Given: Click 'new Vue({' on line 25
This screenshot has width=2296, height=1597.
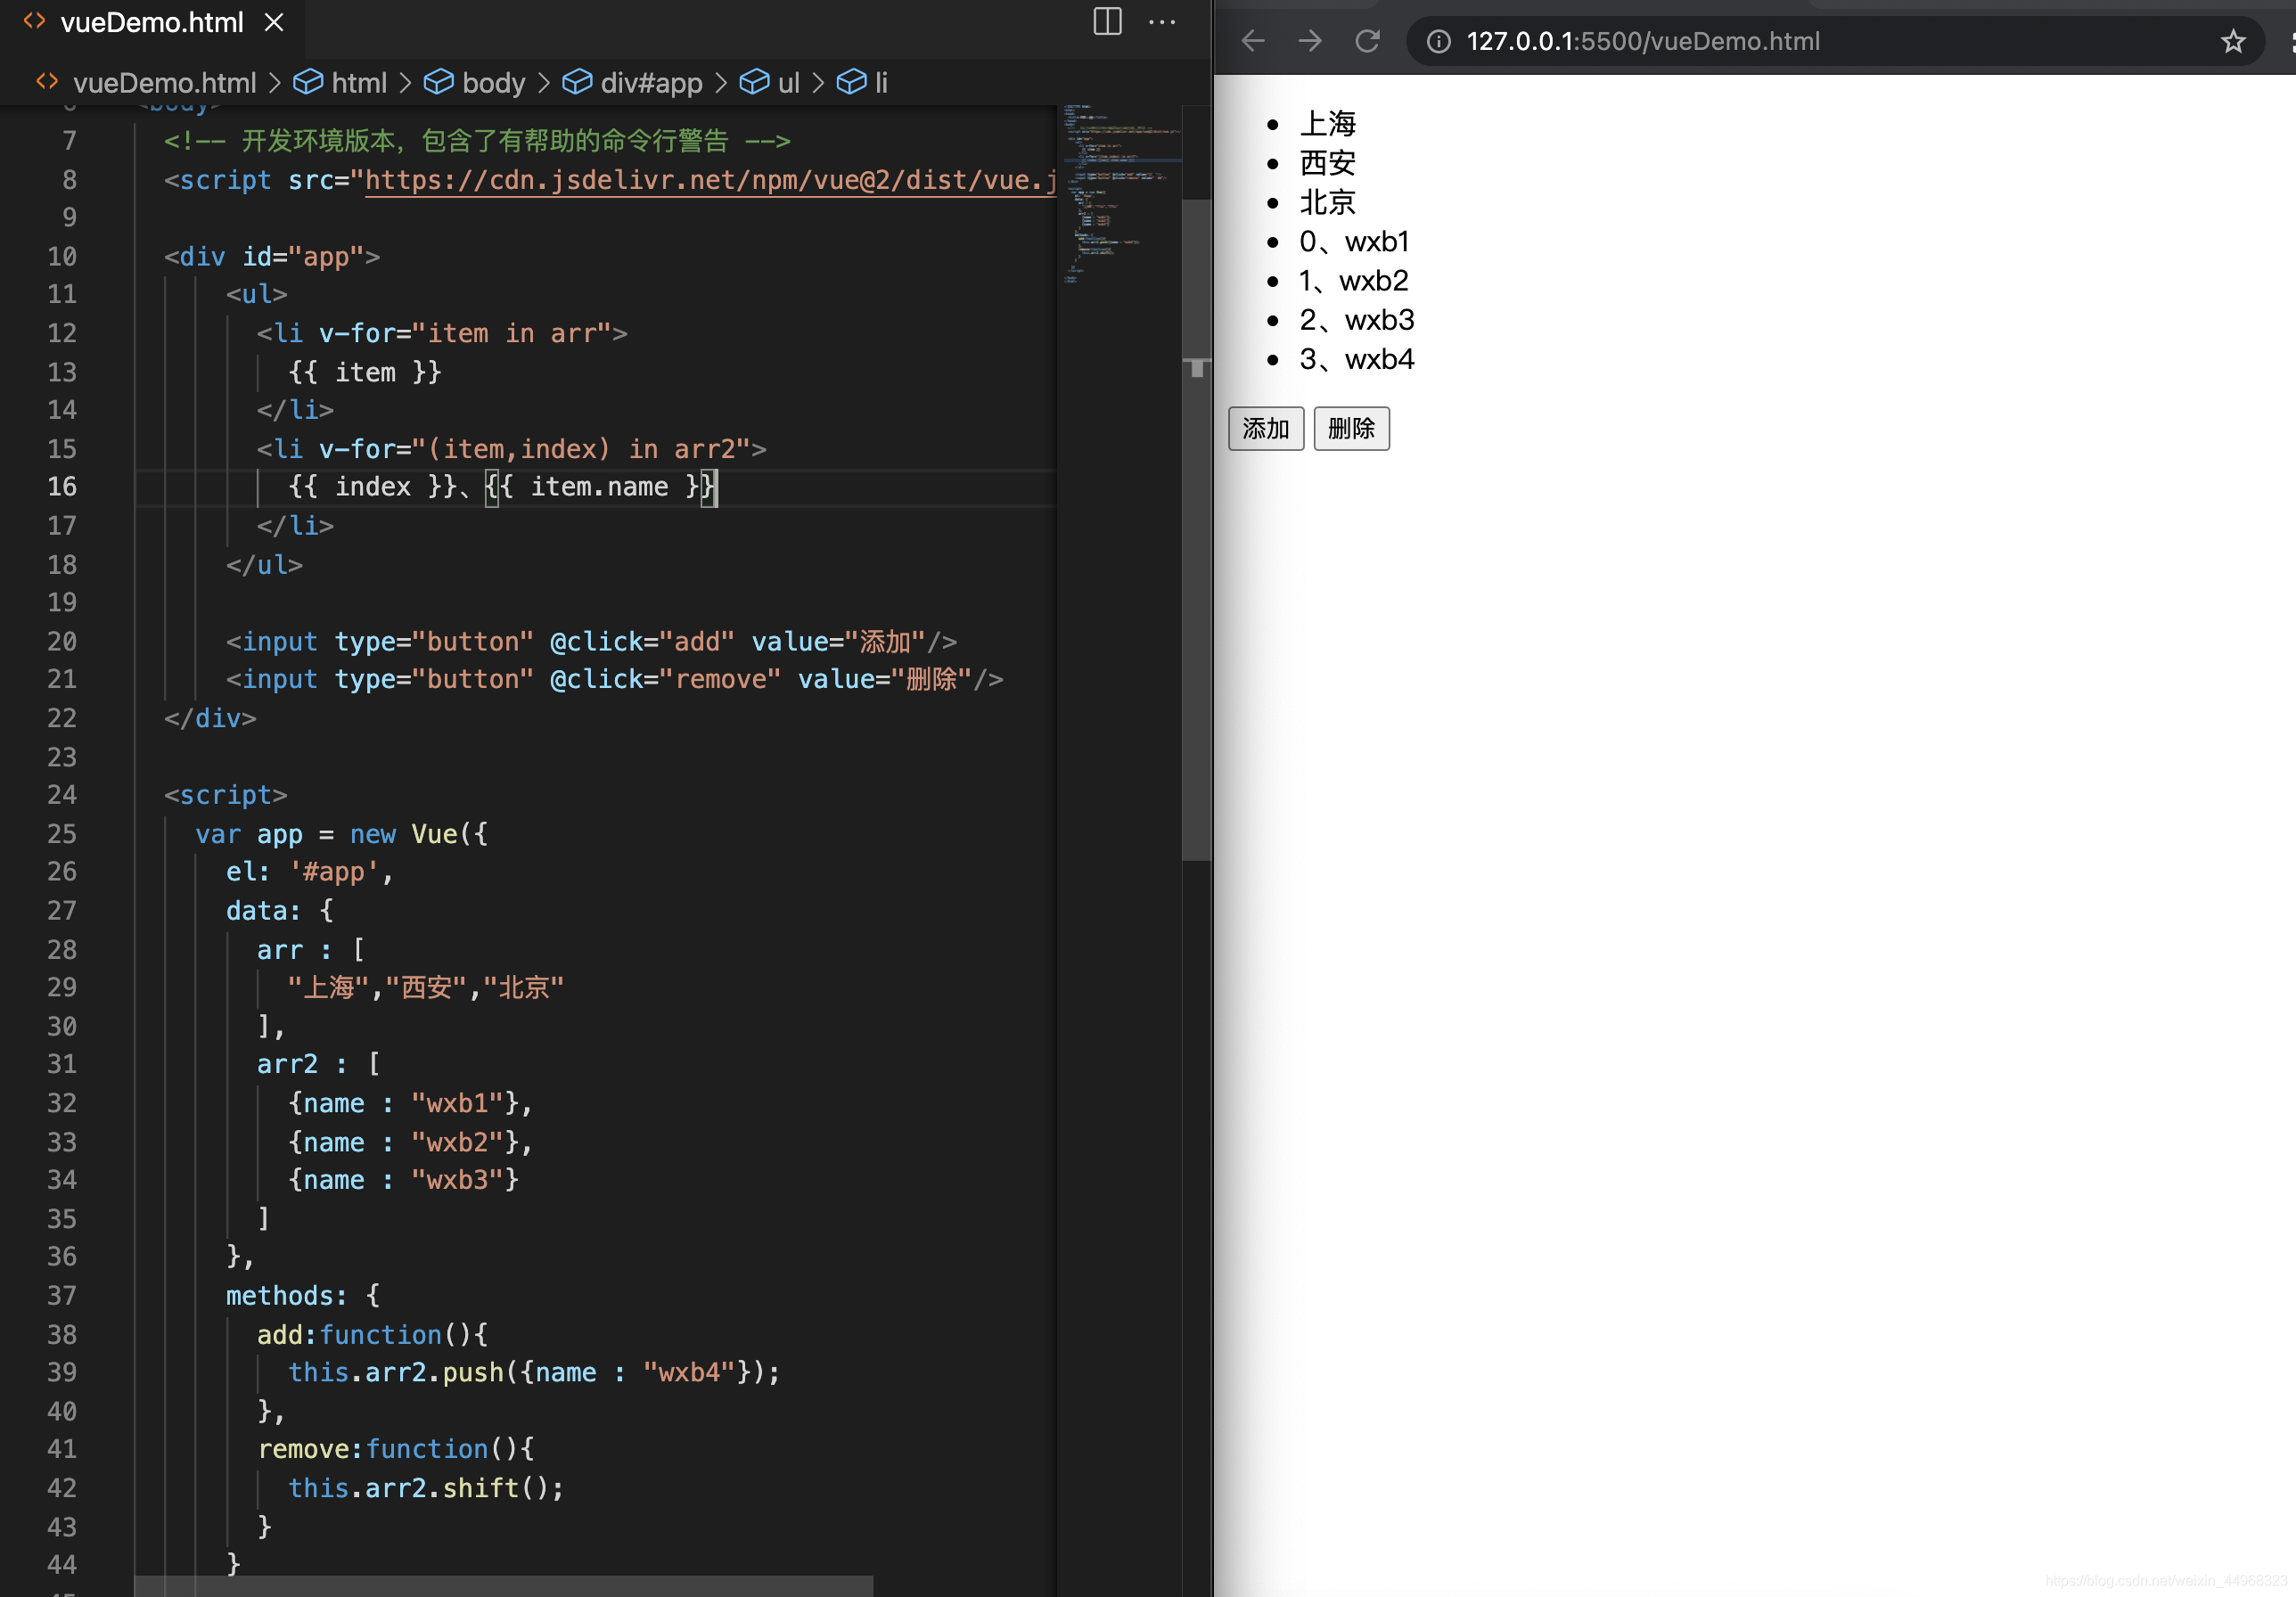Looking at the screenshot, I should 419,834.
